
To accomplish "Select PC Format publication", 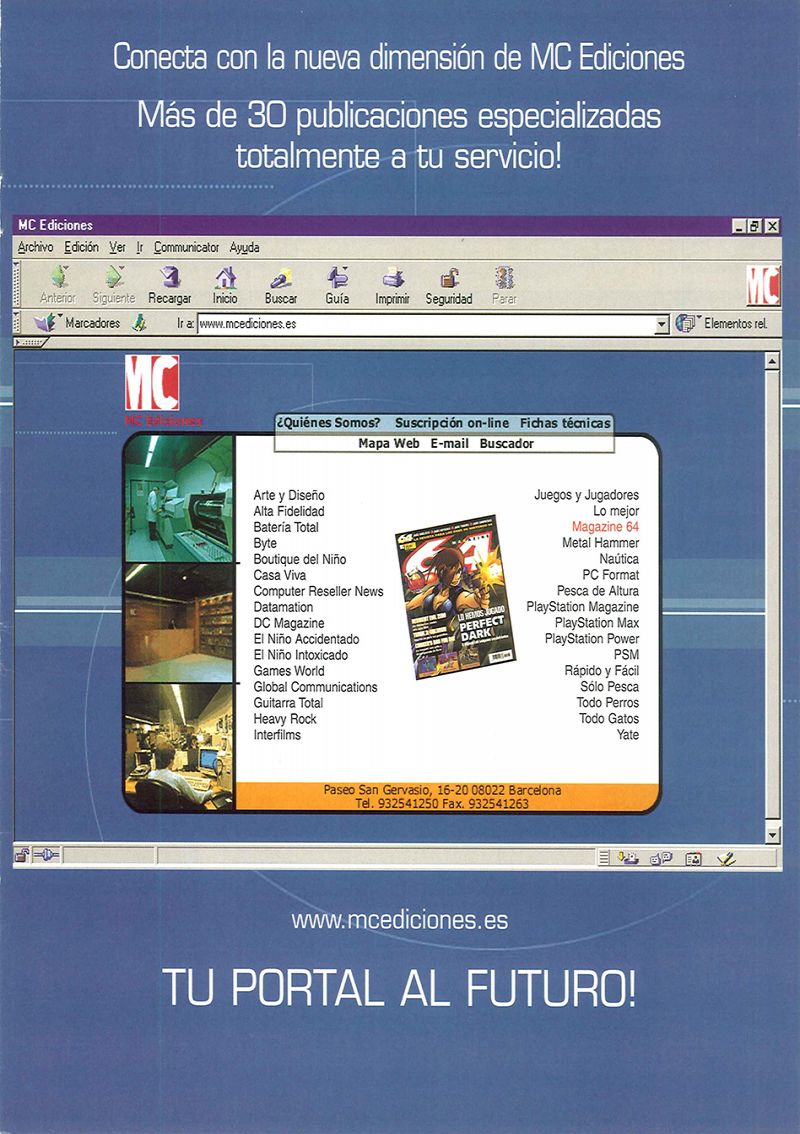I will (610, 575).
